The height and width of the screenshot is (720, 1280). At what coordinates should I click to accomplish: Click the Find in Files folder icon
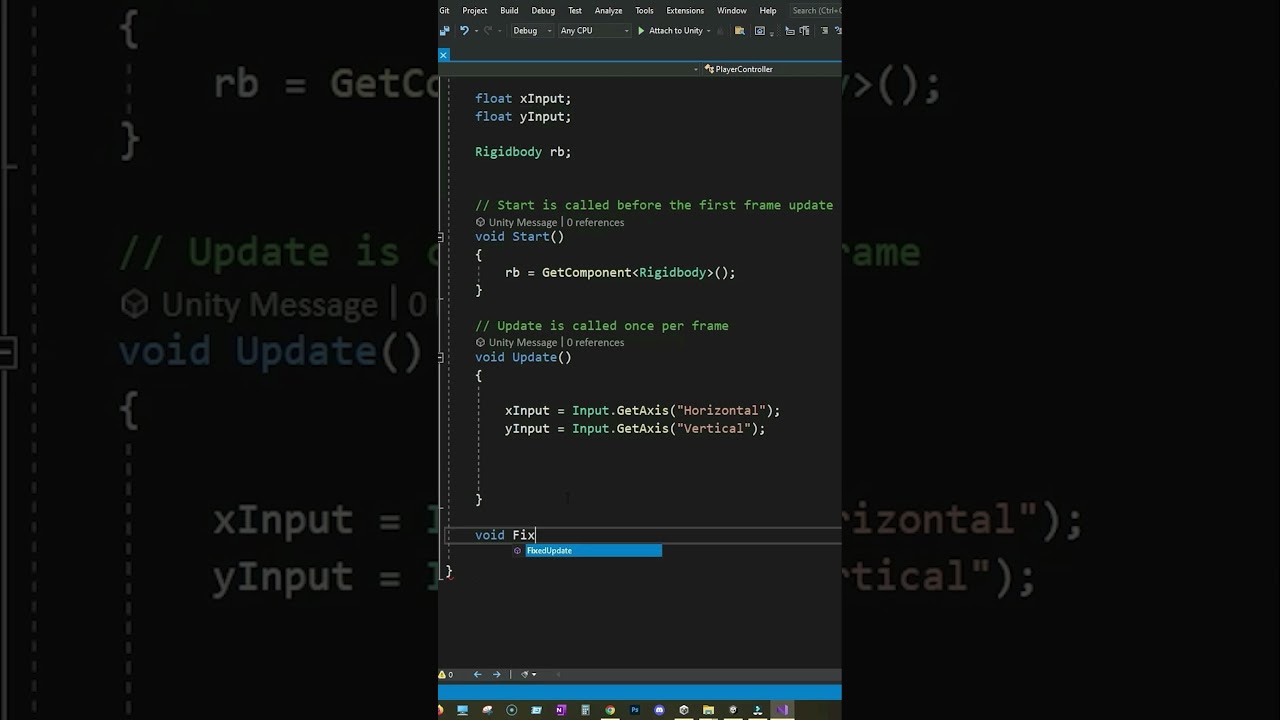(x=740, y=31)
